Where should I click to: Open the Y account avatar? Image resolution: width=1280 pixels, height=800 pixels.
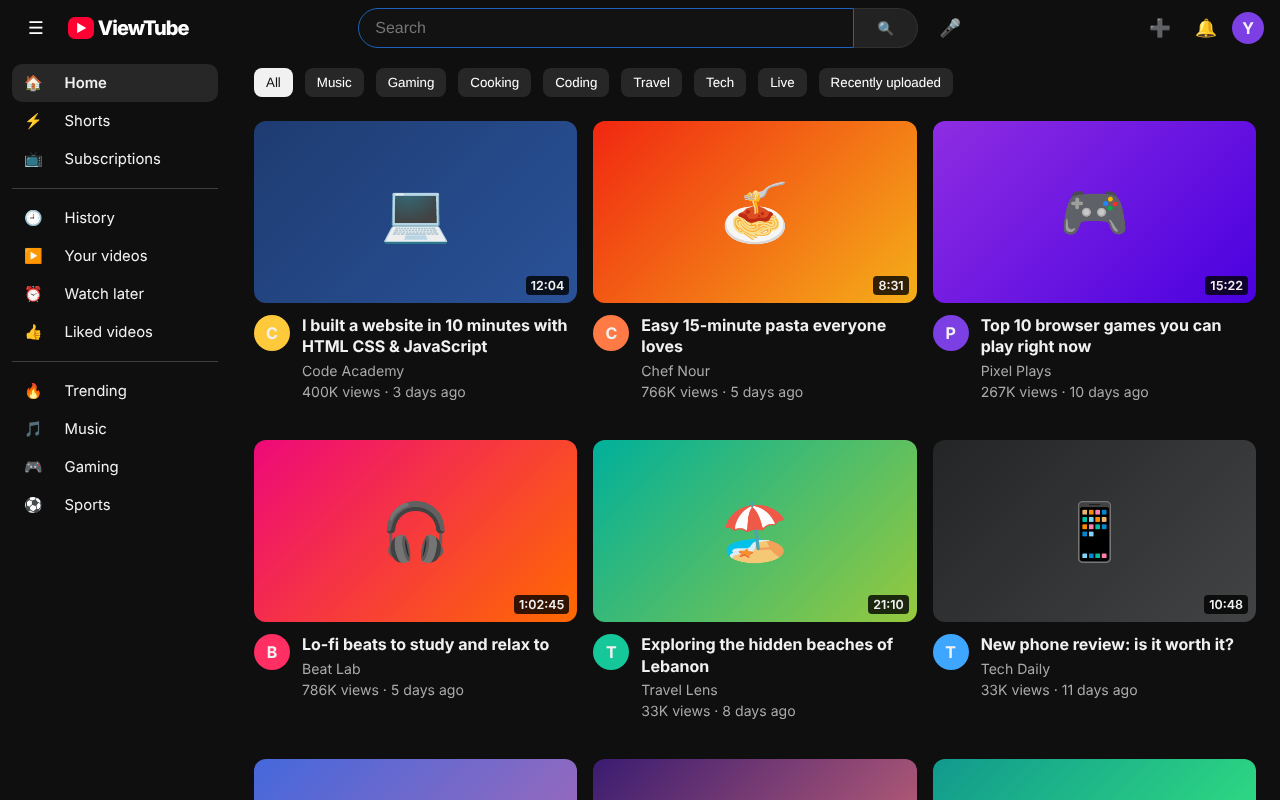1248,28
